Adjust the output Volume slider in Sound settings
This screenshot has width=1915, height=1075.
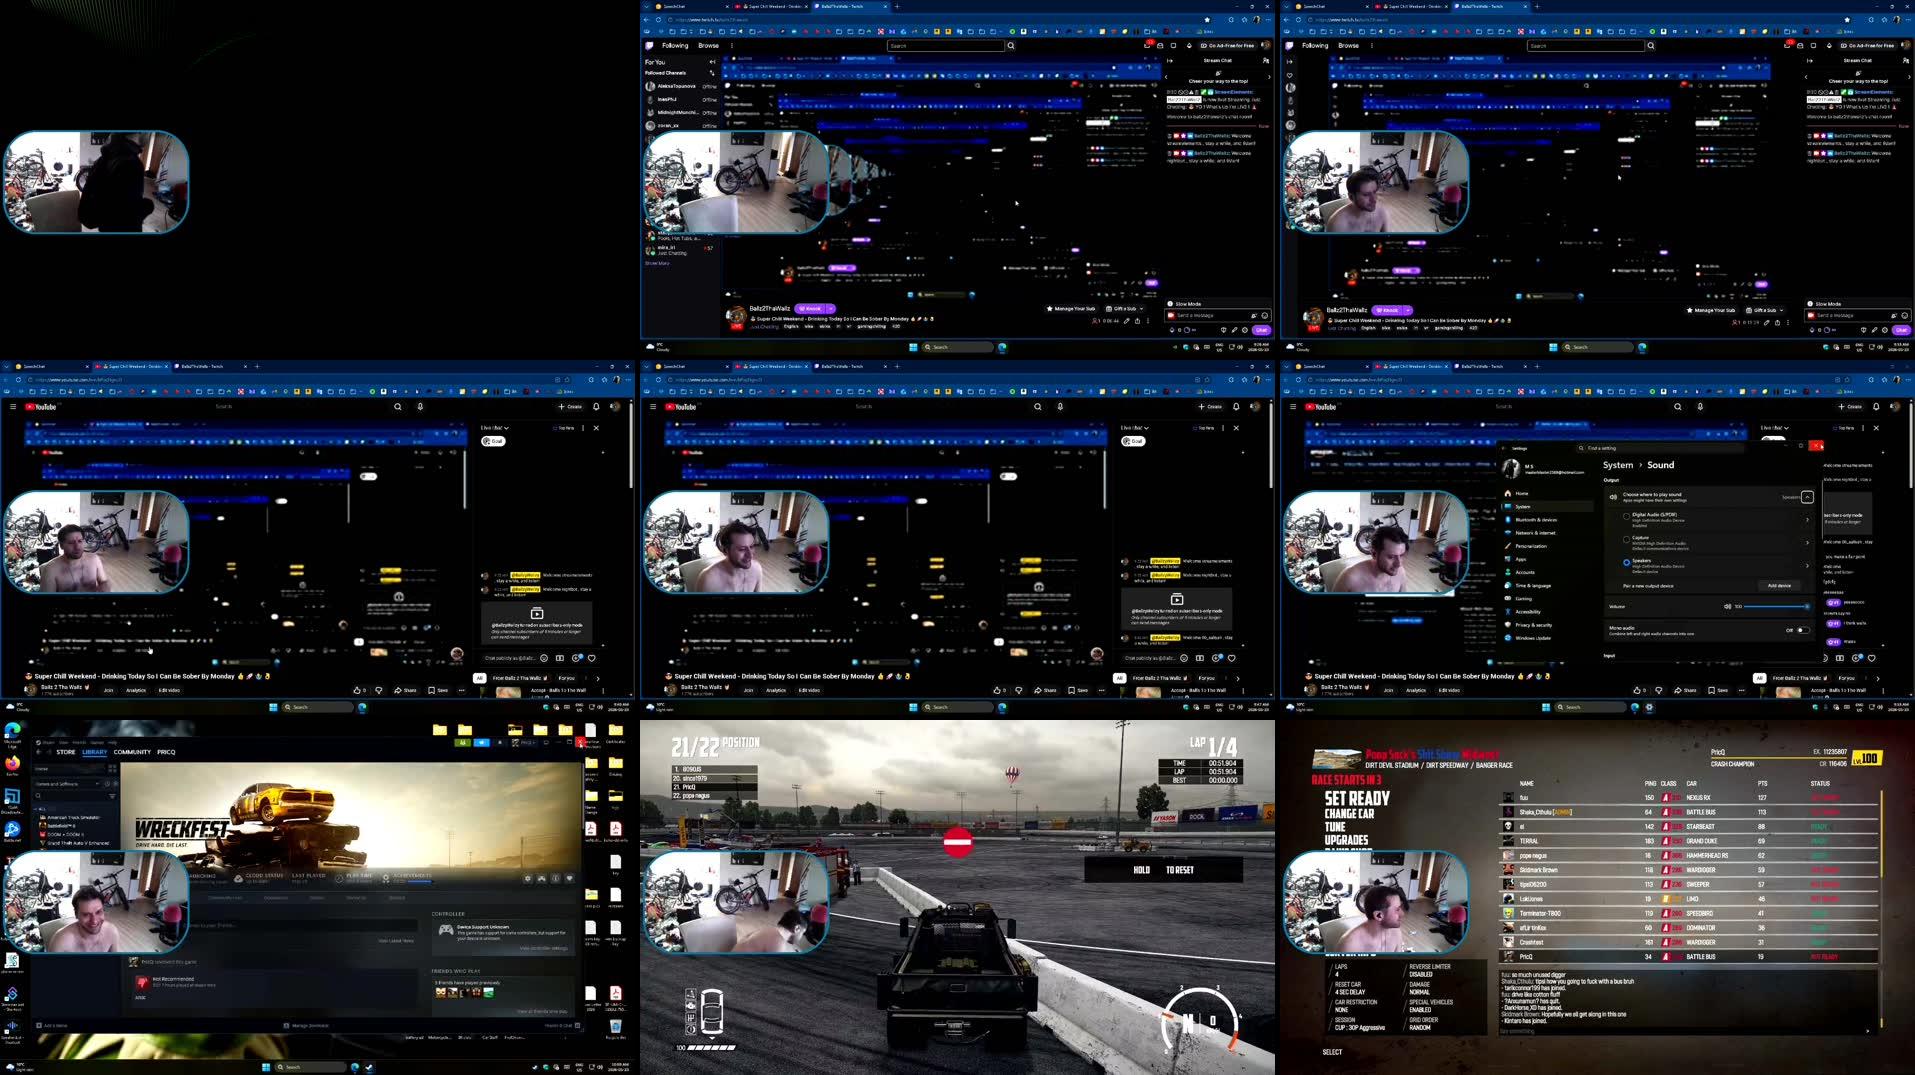click(1775, 607)
